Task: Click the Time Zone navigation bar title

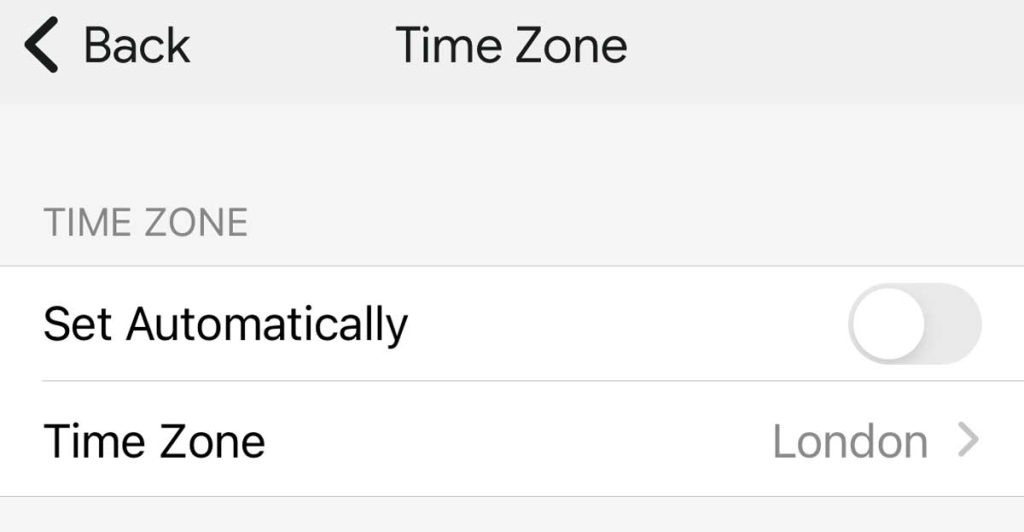Action: click(x=511, y=47)
